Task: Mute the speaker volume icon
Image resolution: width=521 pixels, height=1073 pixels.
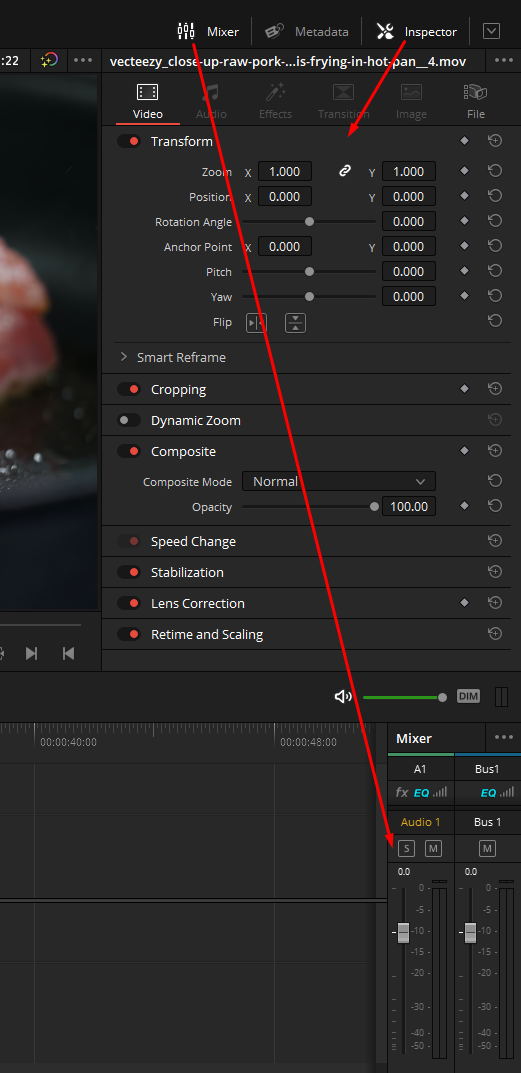Action: 342,697
